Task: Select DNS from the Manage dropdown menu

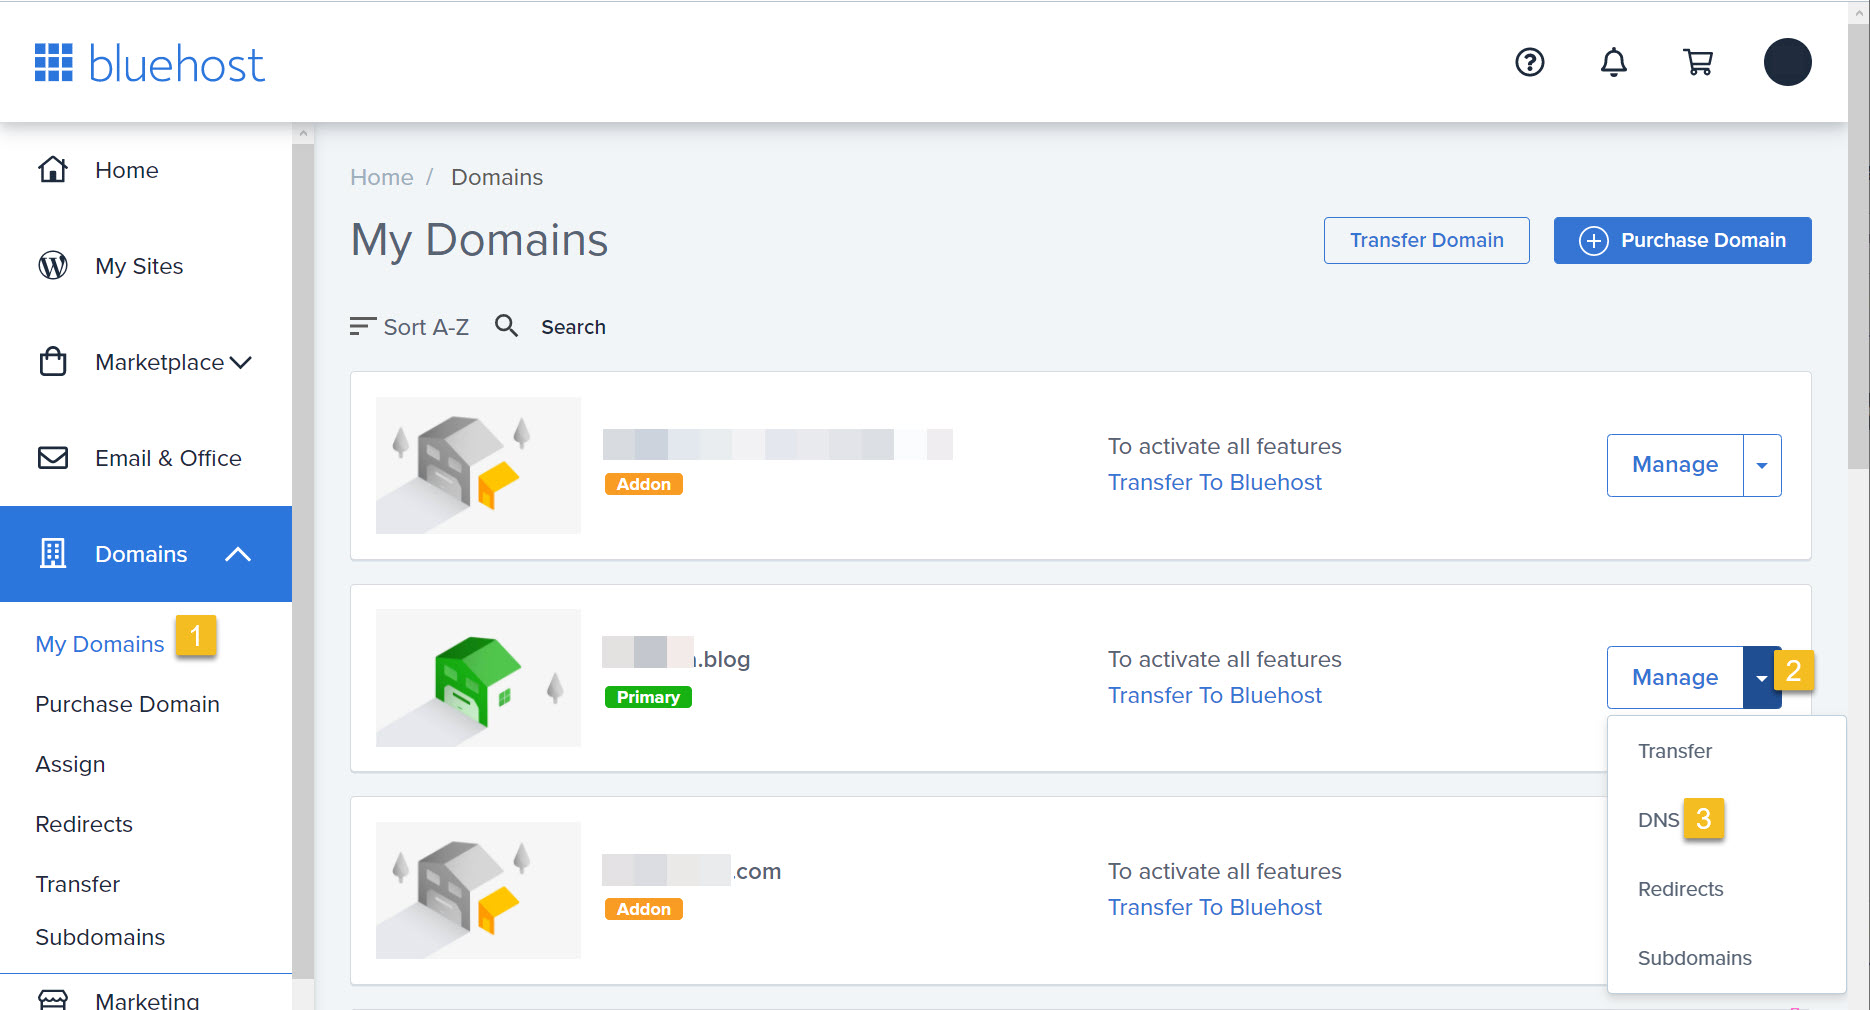Action: coord(1659,820)
